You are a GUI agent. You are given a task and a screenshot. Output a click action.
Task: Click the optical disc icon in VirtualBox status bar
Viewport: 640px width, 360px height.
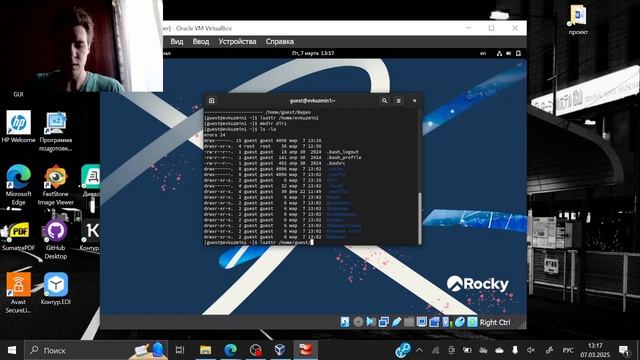coord(358,322)
